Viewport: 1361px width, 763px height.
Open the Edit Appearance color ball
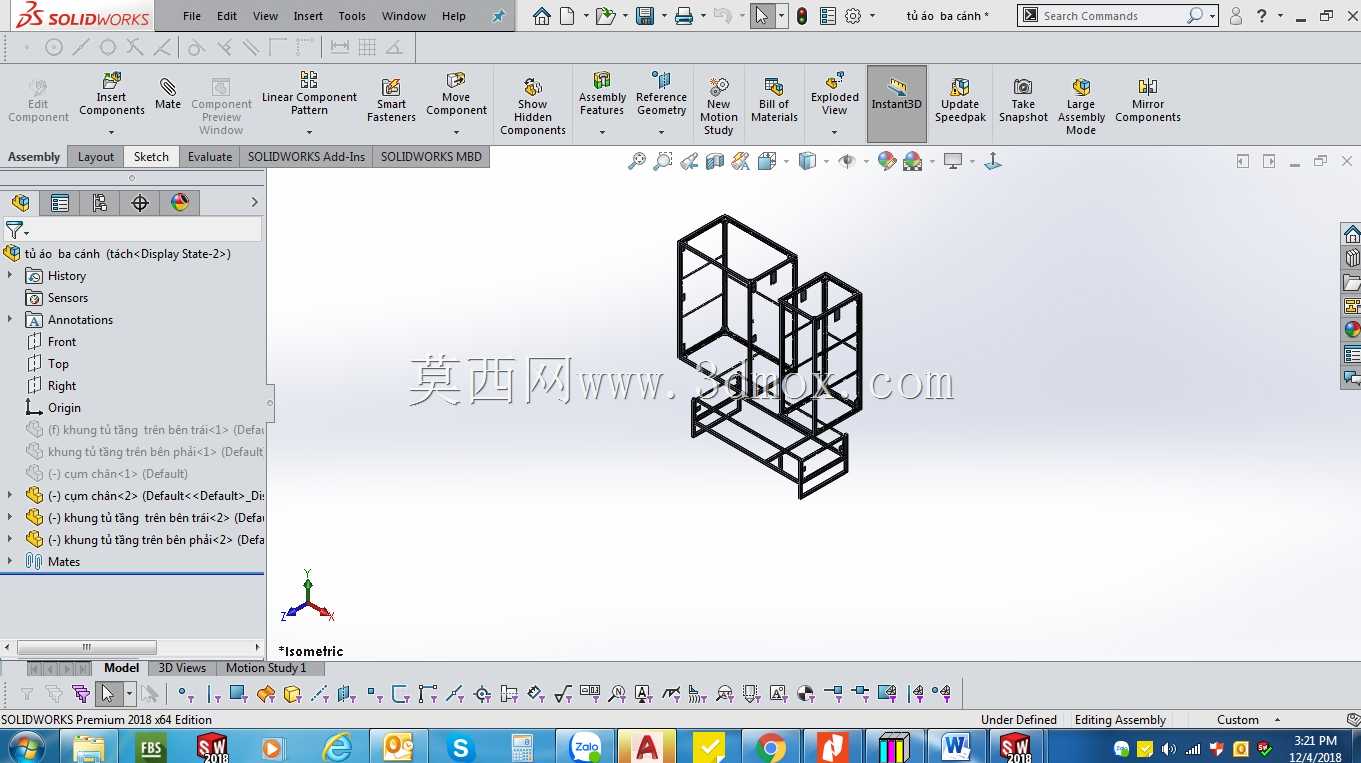coord(886,161)
